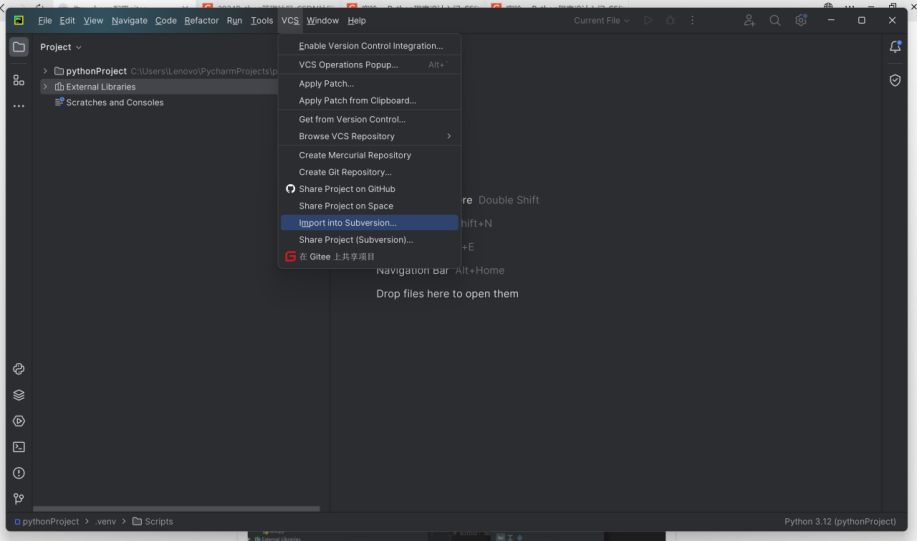Viewport: 917px width, 541px height.
Task: Click the shield coverage icon on right sidebar
Action: pos(895,80)
